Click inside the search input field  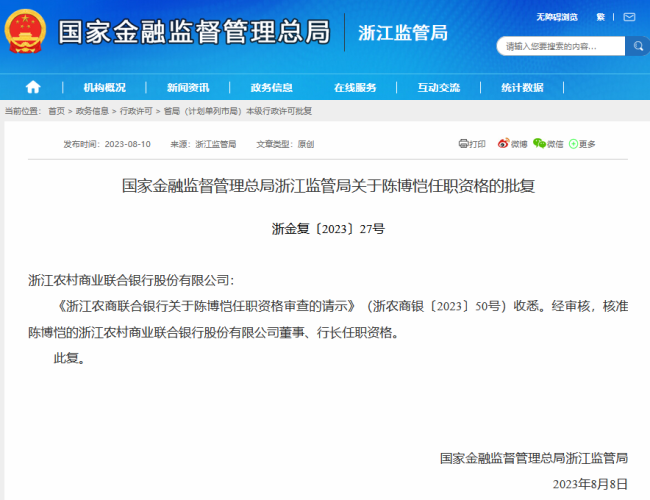point(560,46)
